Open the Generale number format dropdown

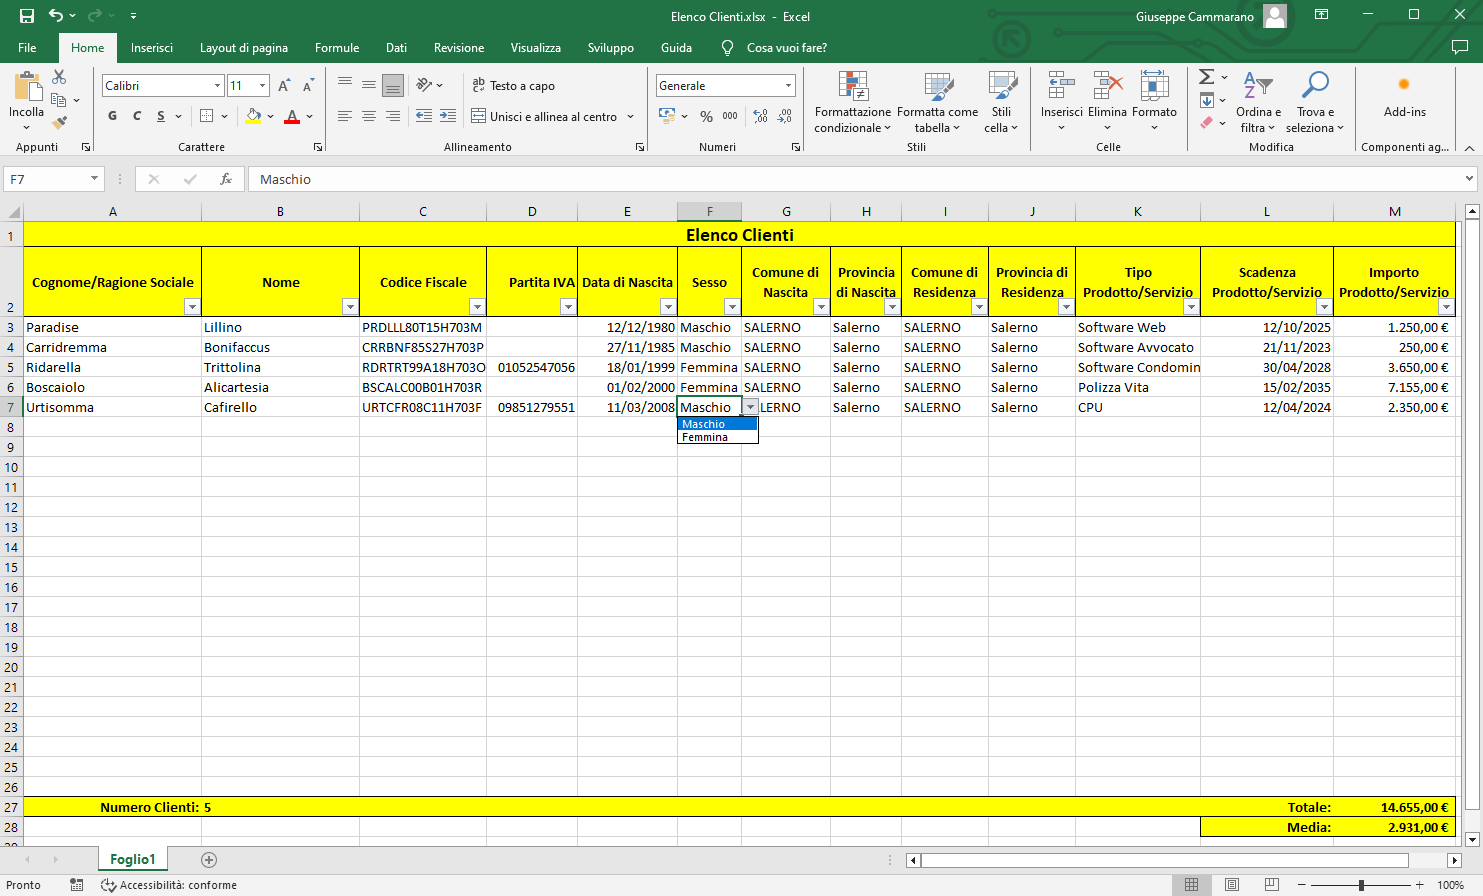(788, 86)
